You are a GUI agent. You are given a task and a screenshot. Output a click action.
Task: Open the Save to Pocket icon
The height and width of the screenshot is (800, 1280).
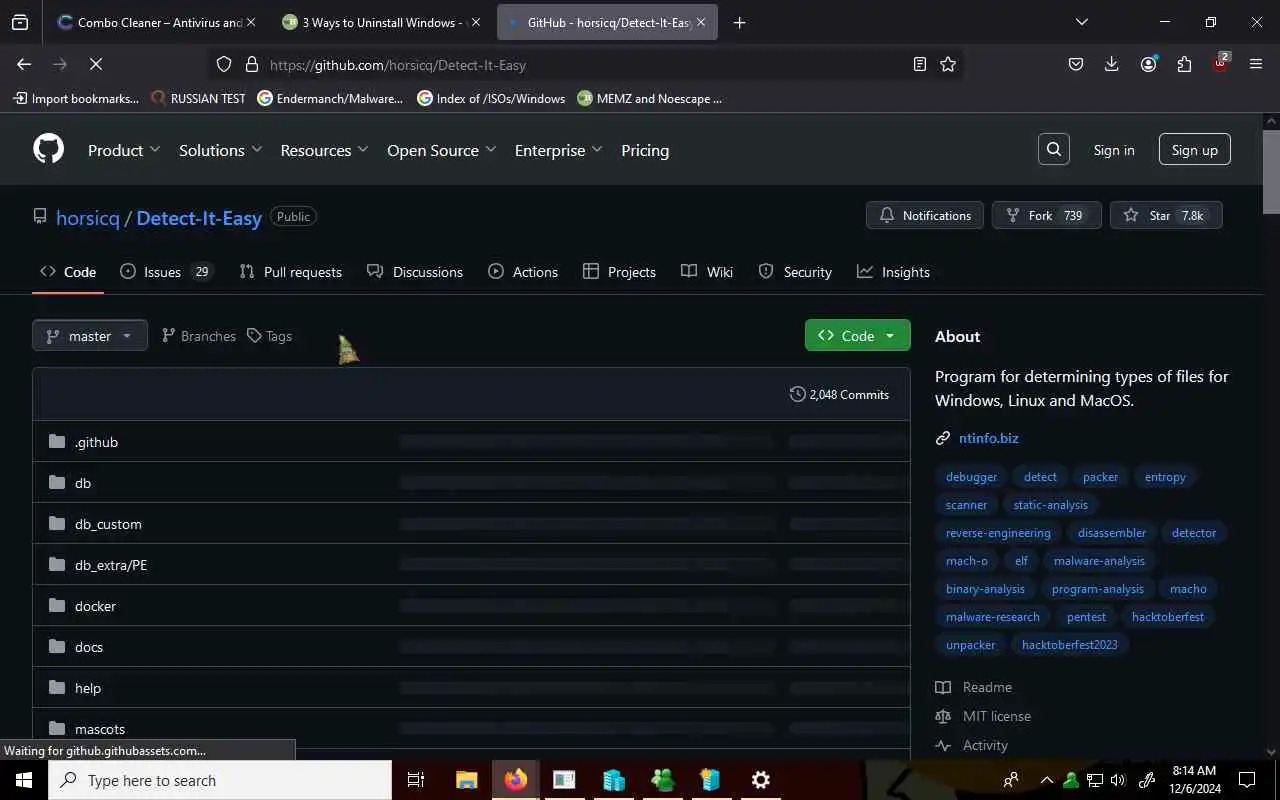[1076, 64]
